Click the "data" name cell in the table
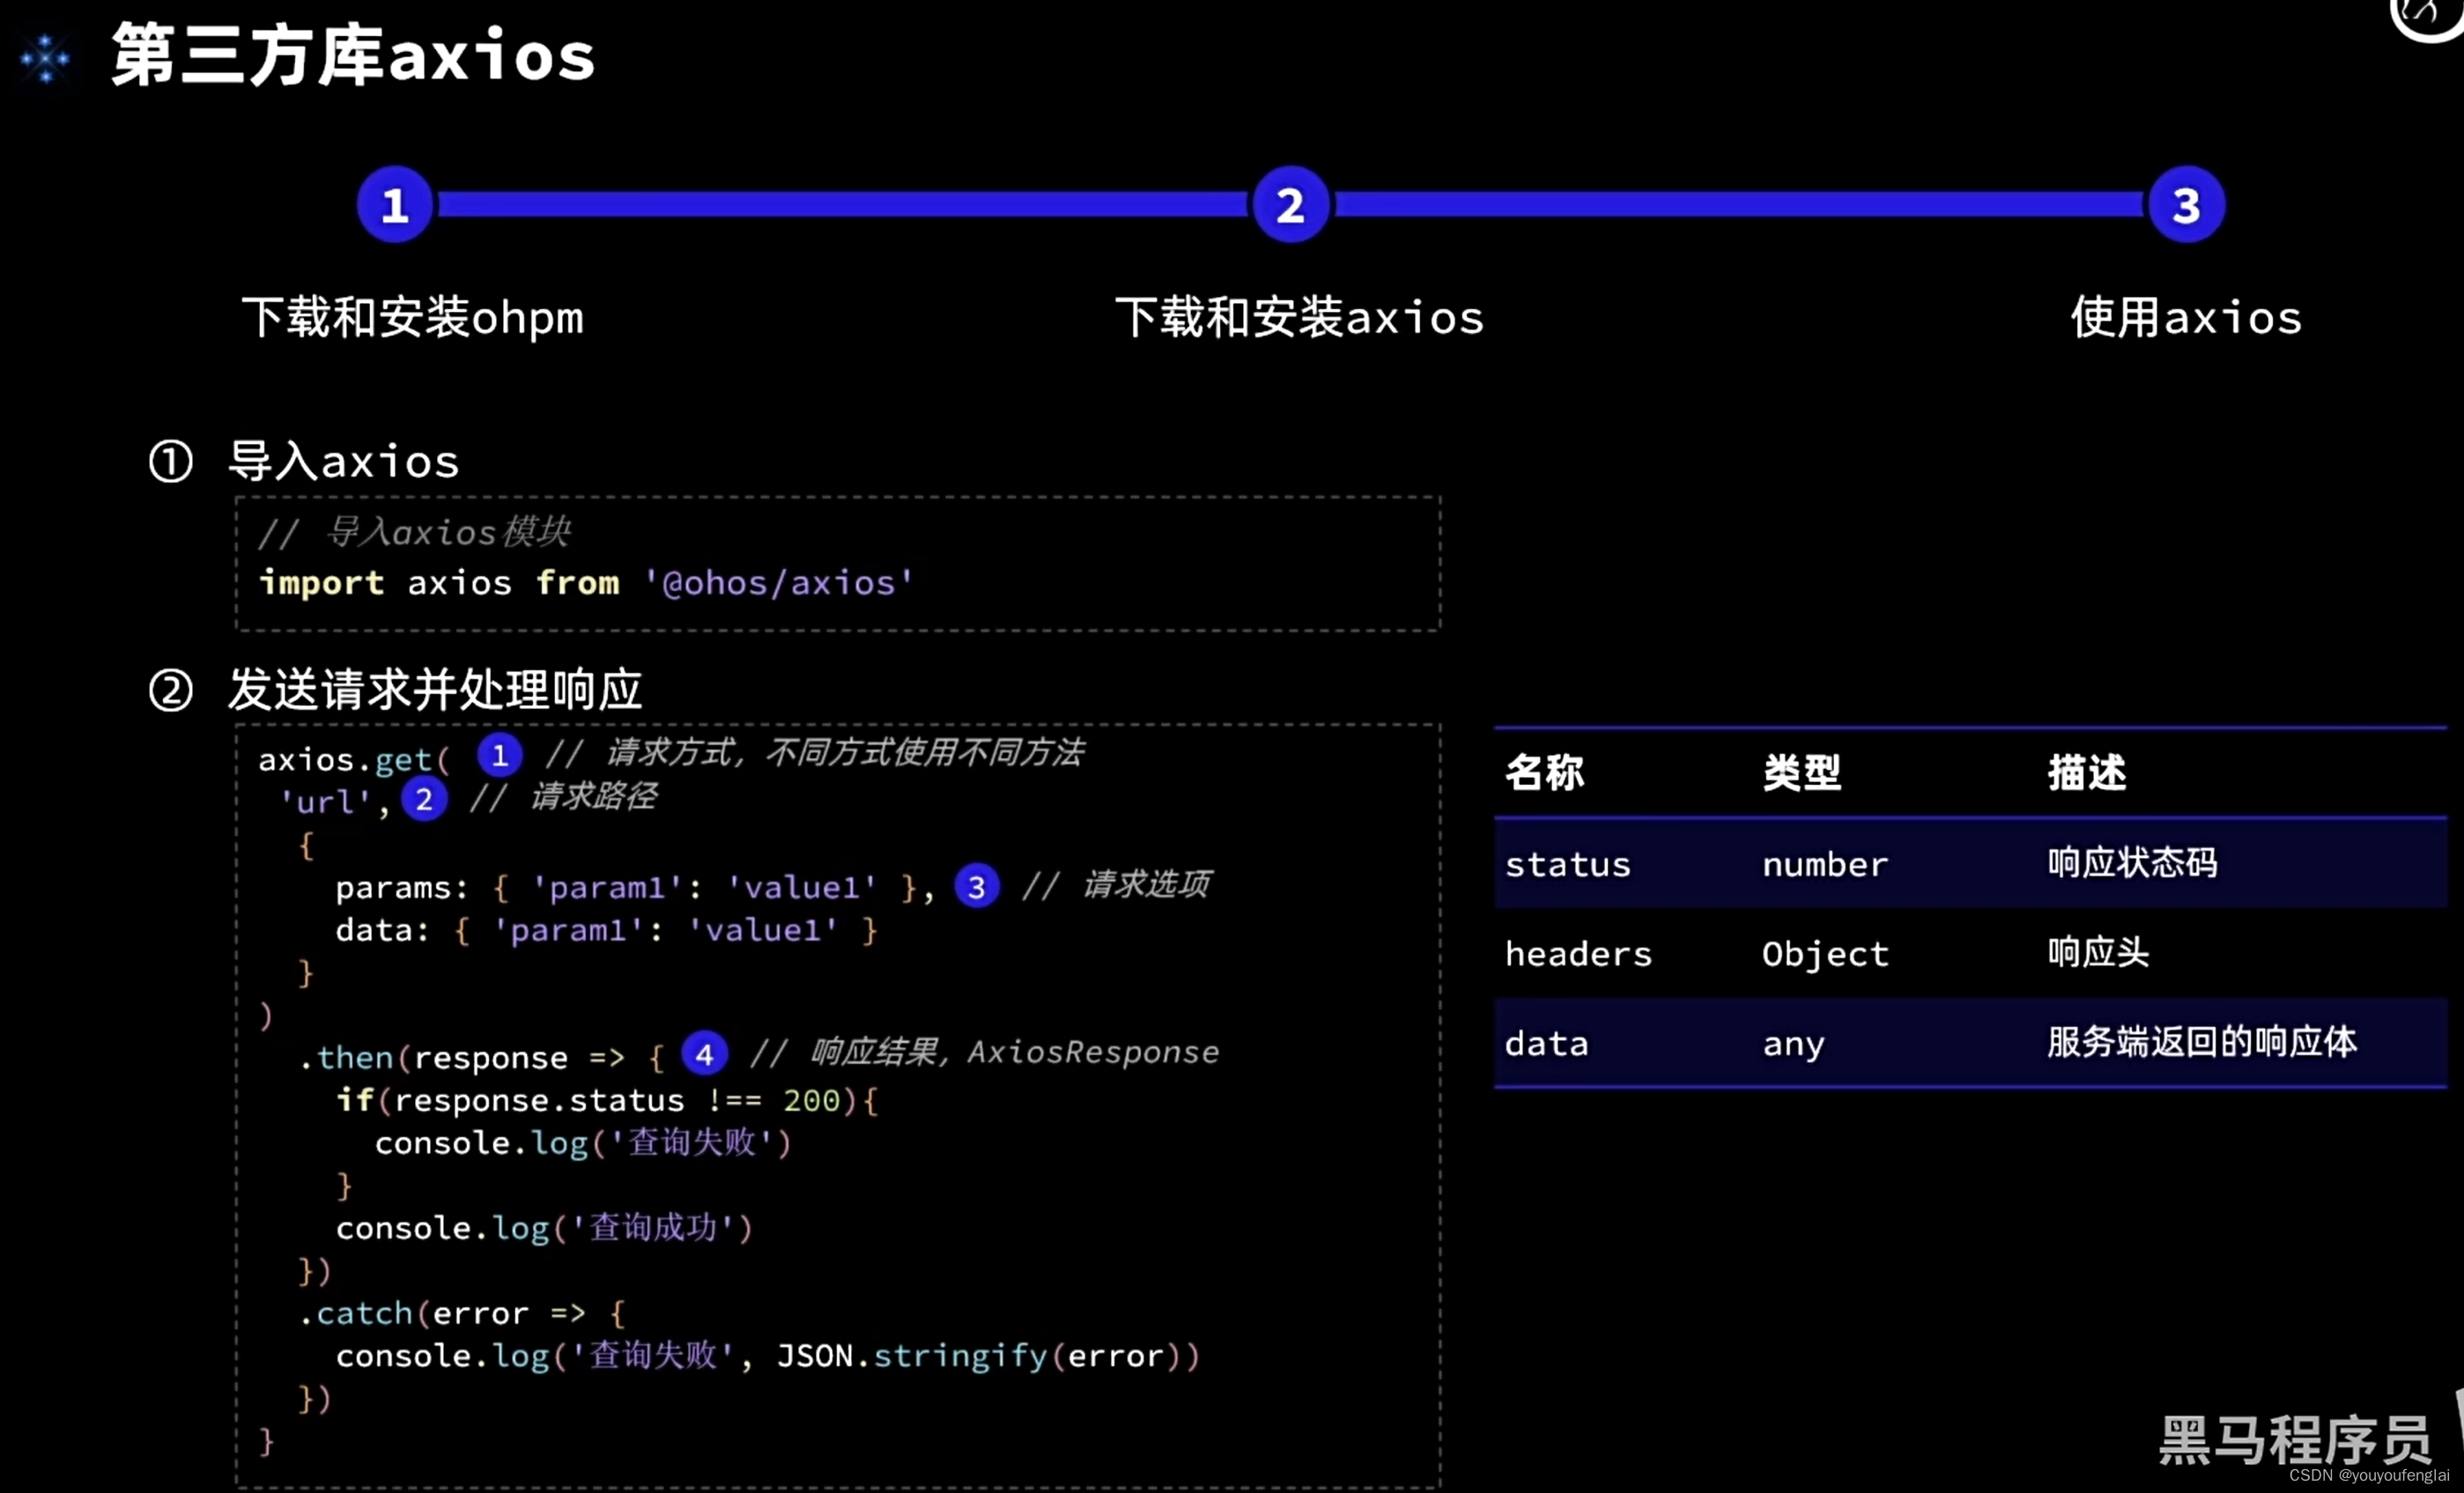 (1547, 1044)
